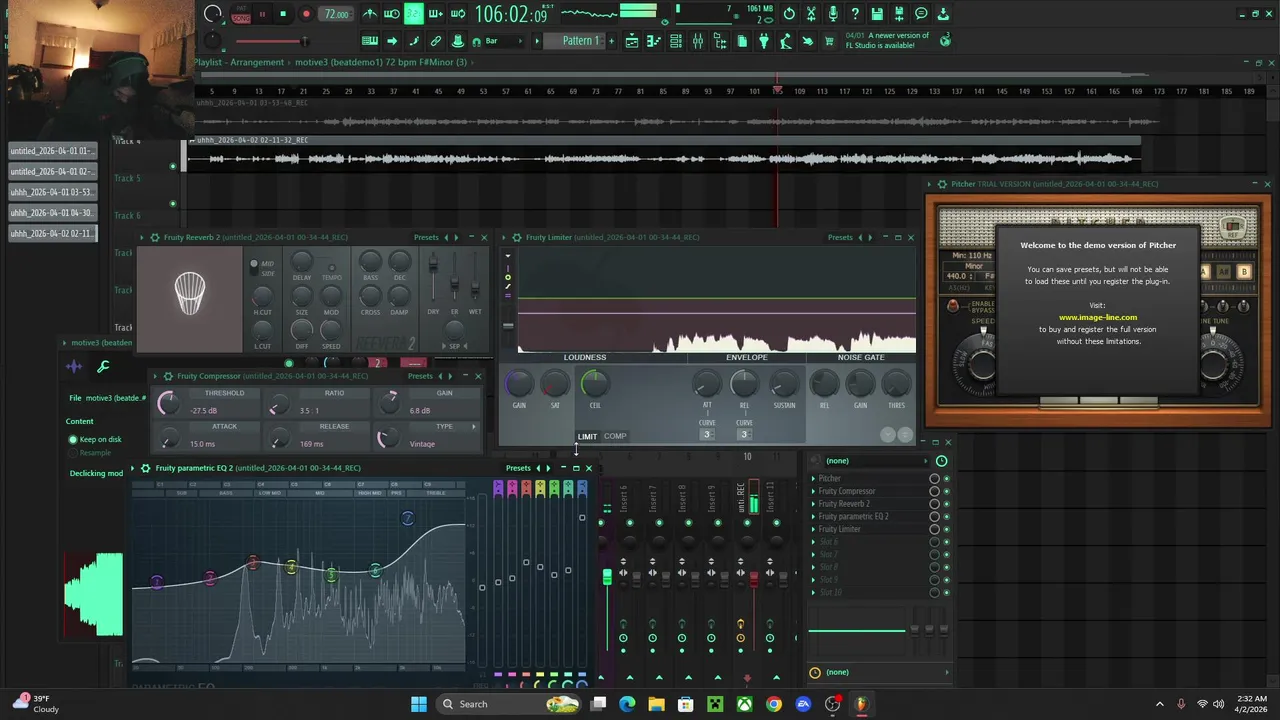Viewport: 1280px width, 720px height.
Task: Click master volume slider in top toolbar
Action: pos(271,41)
